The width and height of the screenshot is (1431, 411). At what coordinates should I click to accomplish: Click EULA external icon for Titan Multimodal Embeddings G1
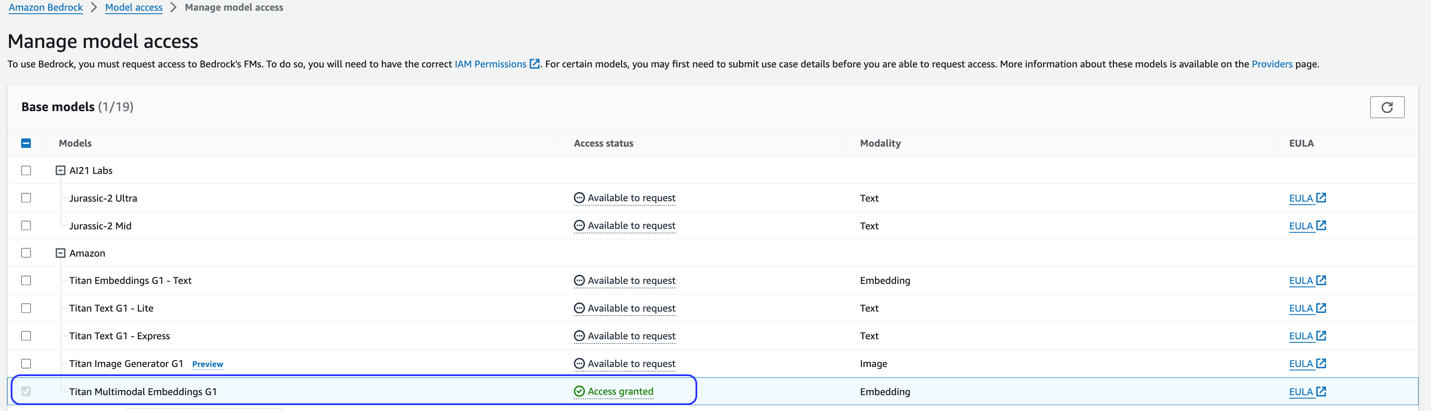[1321, 392]
